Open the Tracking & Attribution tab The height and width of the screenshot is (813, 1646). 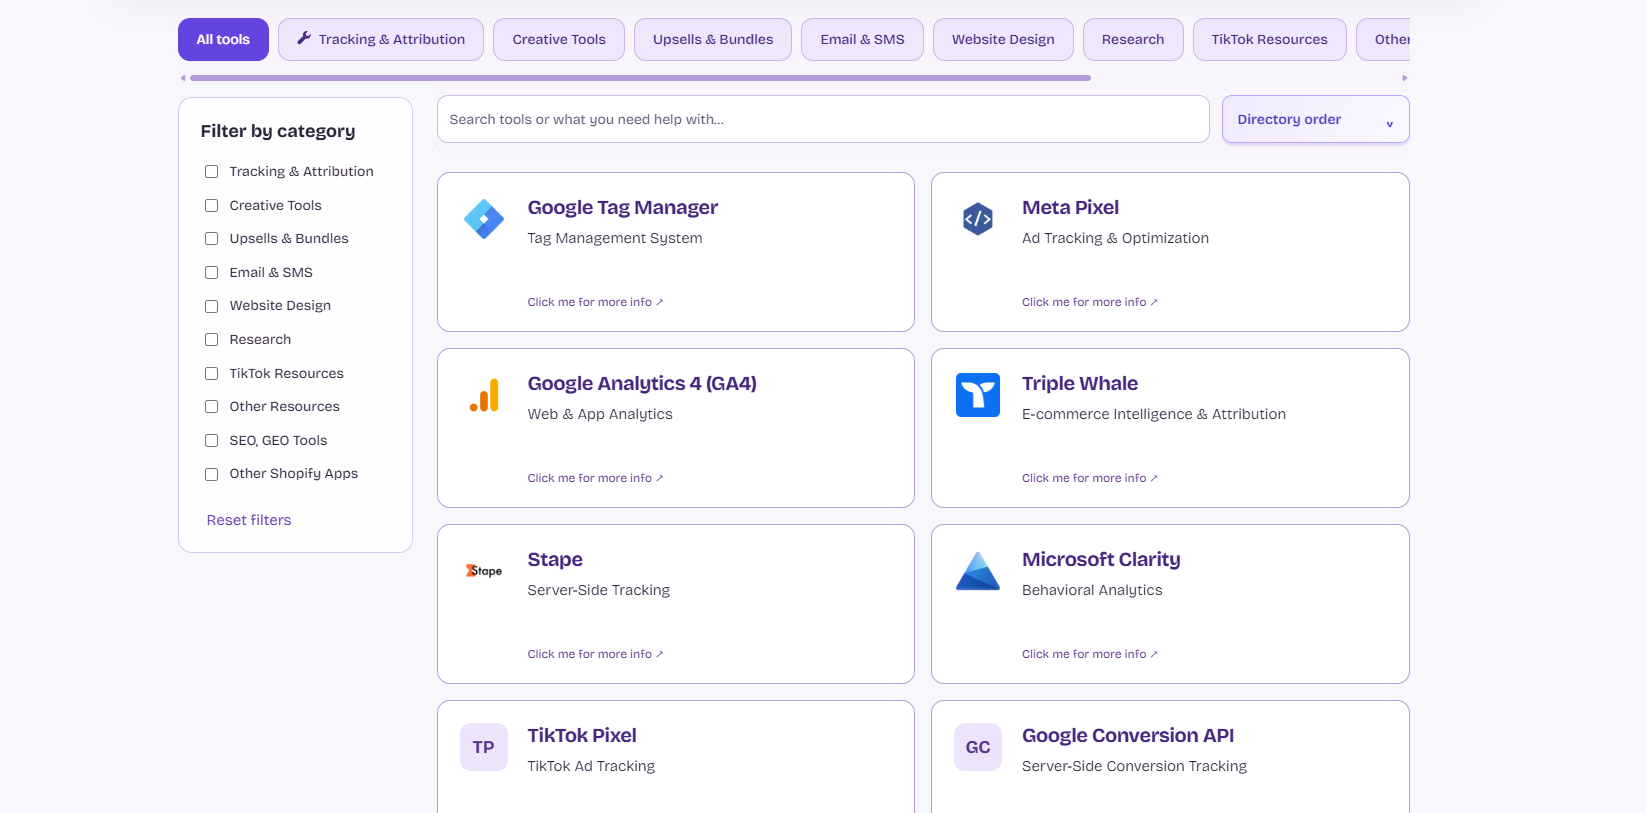[x=381, y=39]
